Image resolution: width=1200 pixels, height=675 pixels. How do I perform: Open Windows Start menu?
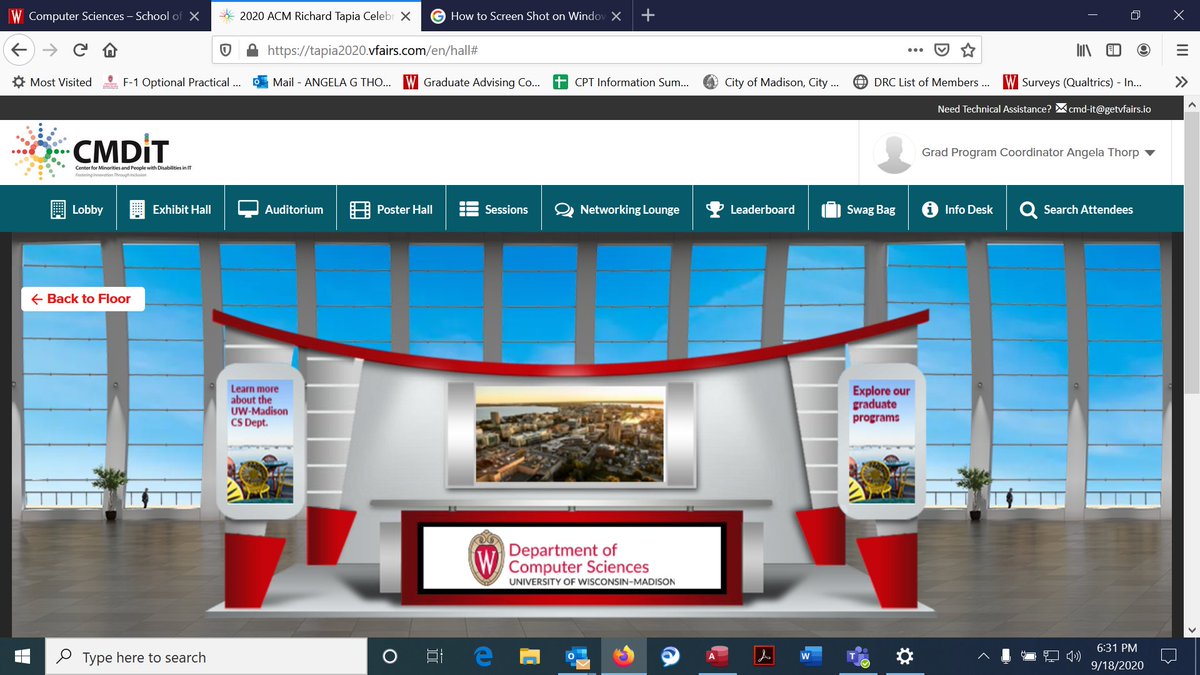(x=22, y=657)
